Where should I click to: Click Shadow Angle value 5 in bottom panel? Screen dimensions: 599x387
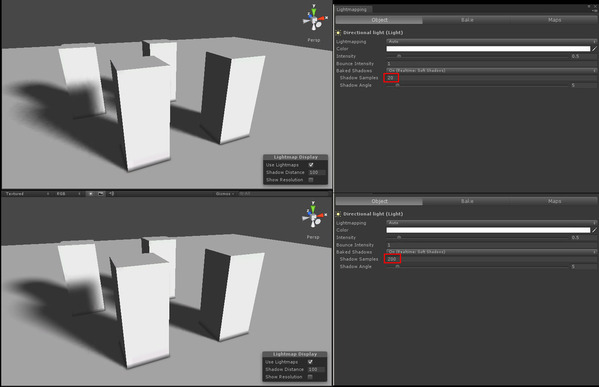click(583, 267)
